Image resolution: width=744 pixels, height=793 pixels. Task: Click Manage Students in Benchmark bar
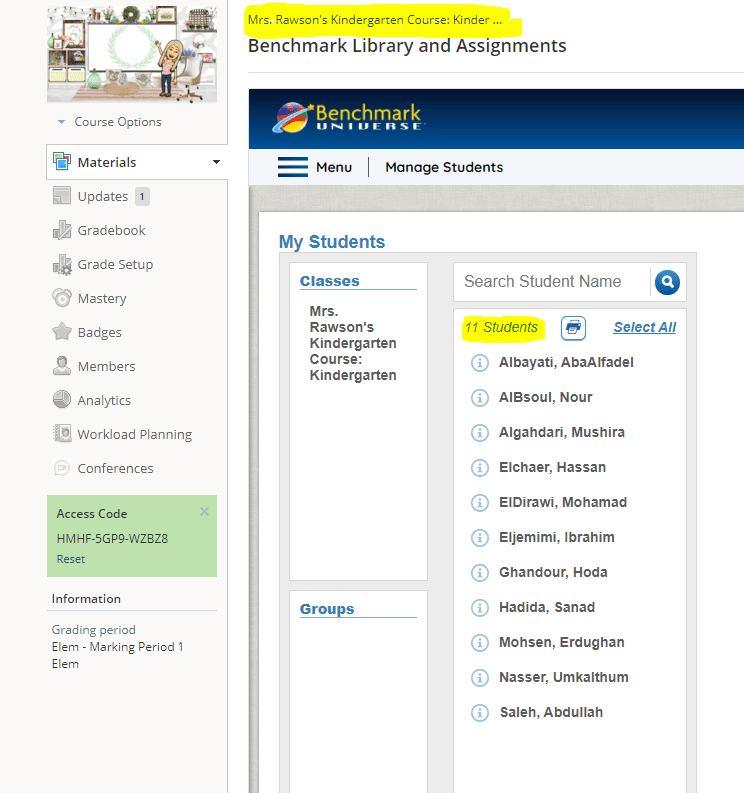[444, 167]
